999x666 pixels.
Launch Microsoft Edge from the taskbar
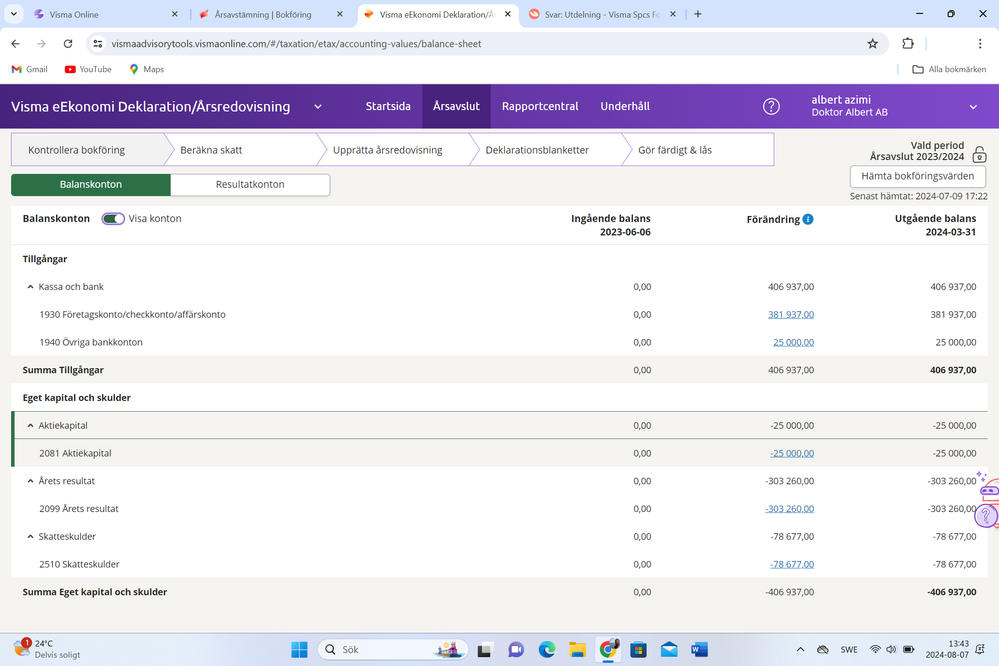coord(547,649)
